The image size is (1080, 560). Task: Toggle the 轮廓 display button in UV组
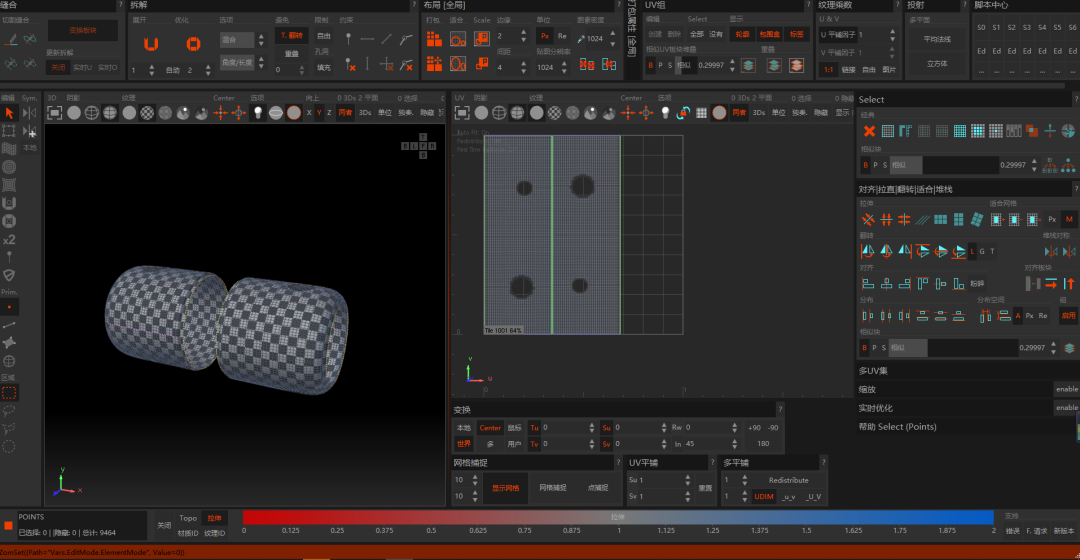pyautogui.click(x=741, y=34)
